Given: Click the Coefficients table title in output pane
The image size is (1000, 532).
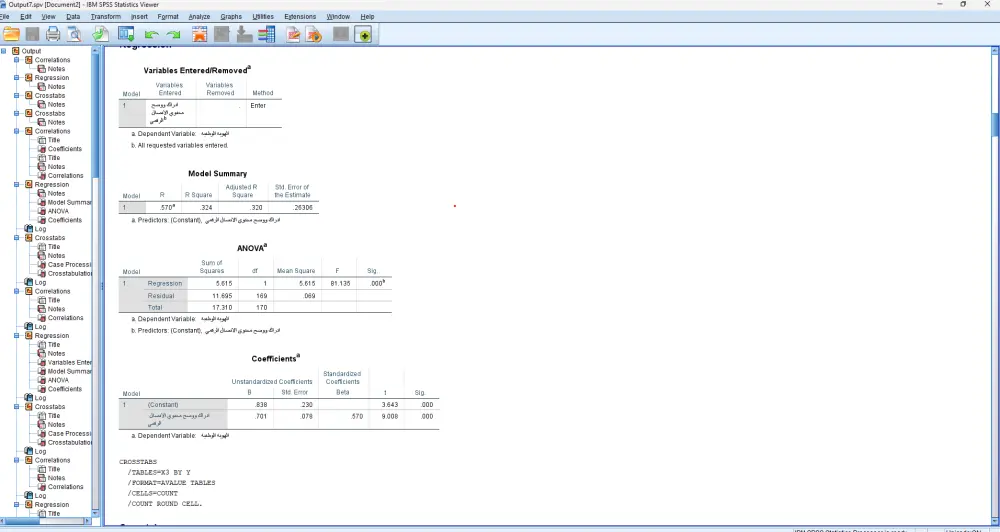Looking at the screenshot, I should coord(276,358).
